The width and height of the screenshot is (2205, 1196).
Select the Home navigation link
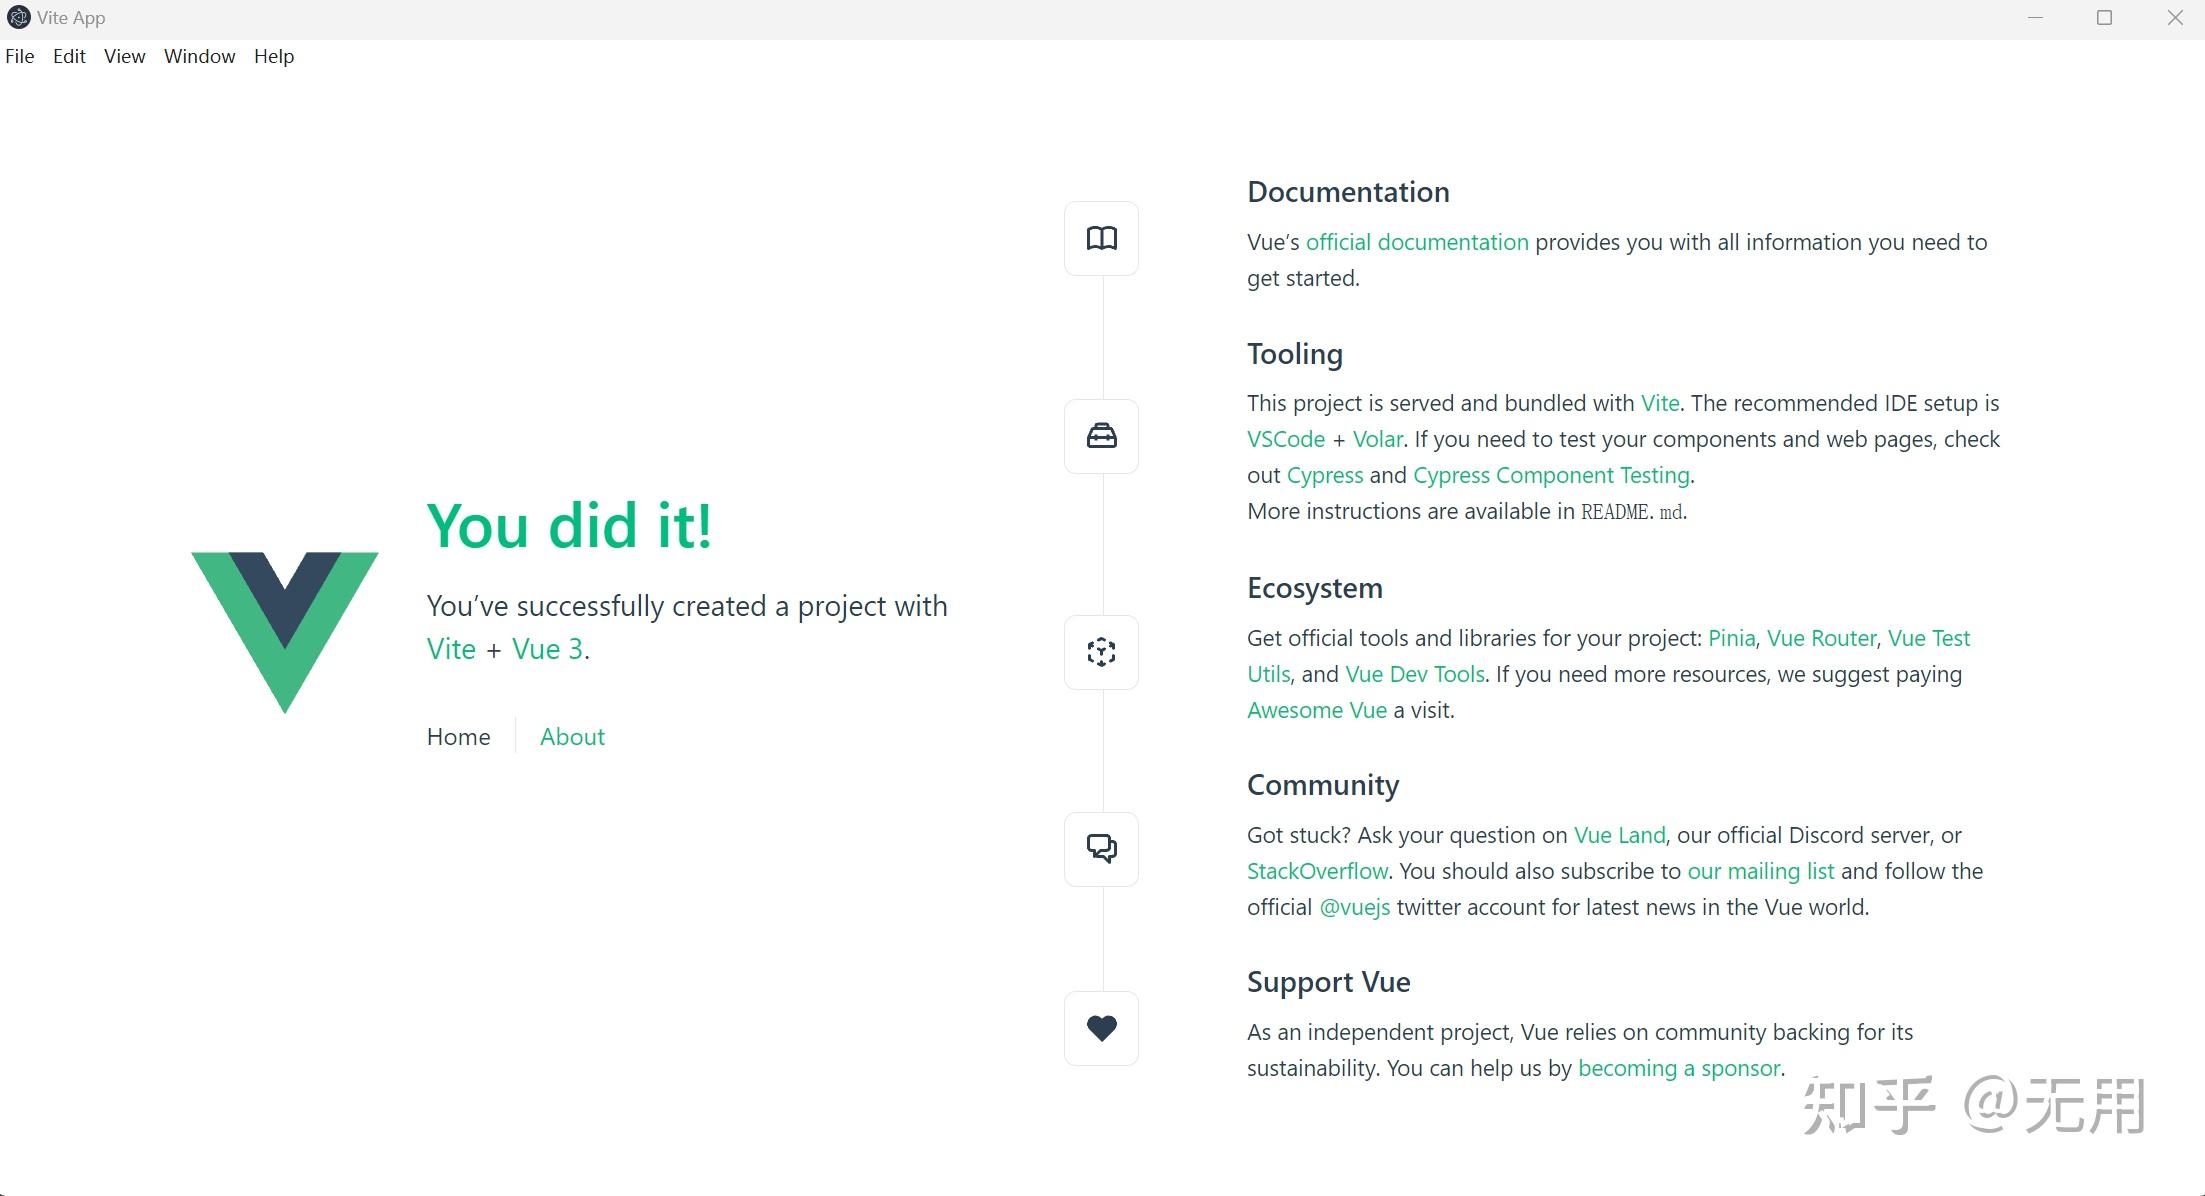click(458, 737)
